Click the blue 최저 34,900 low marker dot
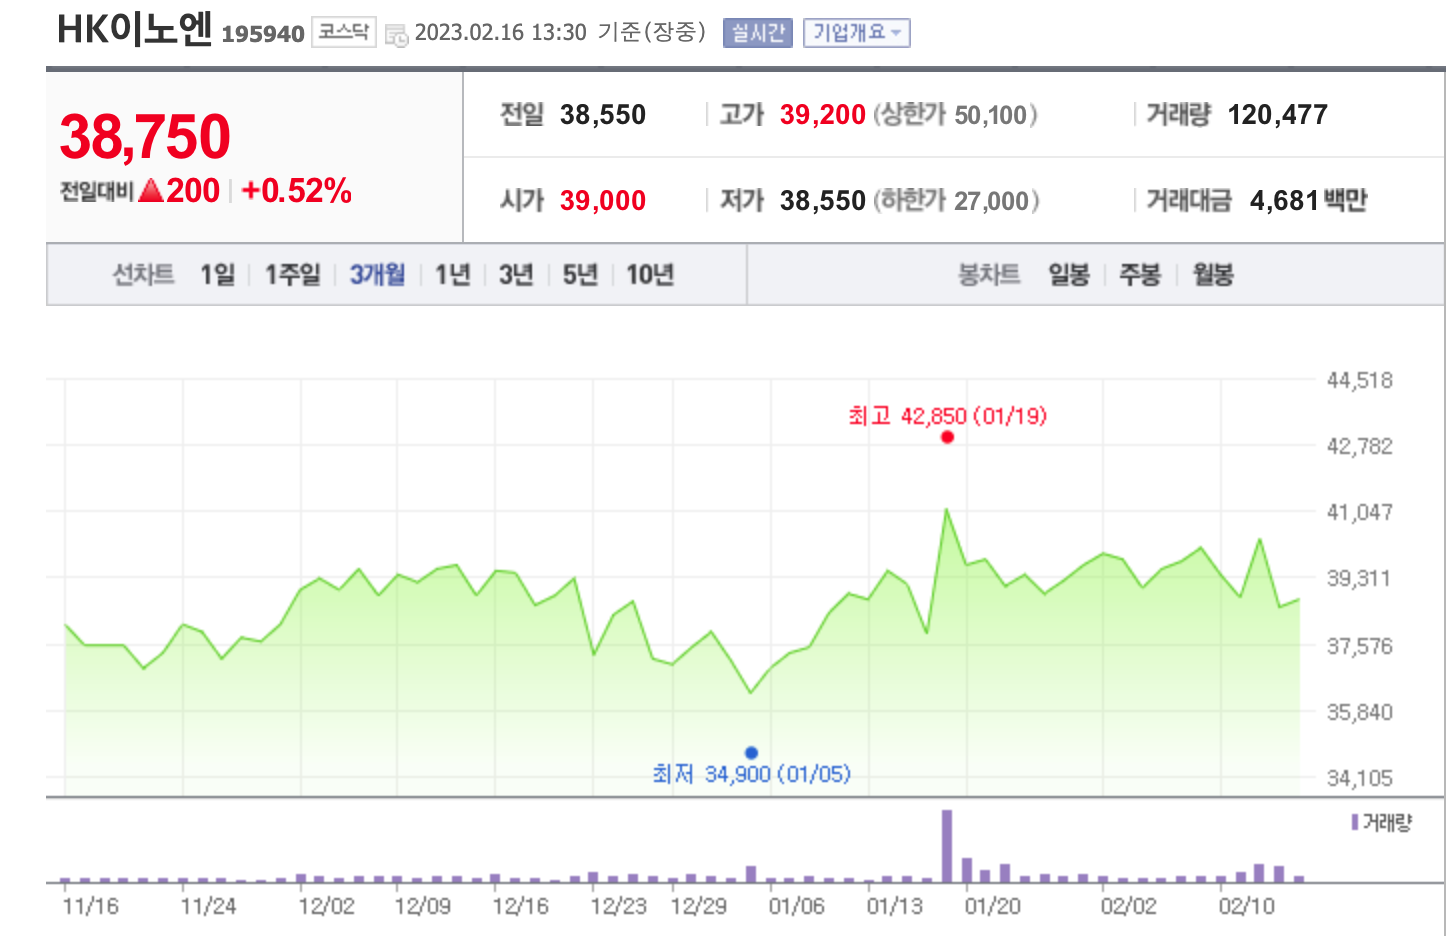1446x936 pixels. pos(751,753)
